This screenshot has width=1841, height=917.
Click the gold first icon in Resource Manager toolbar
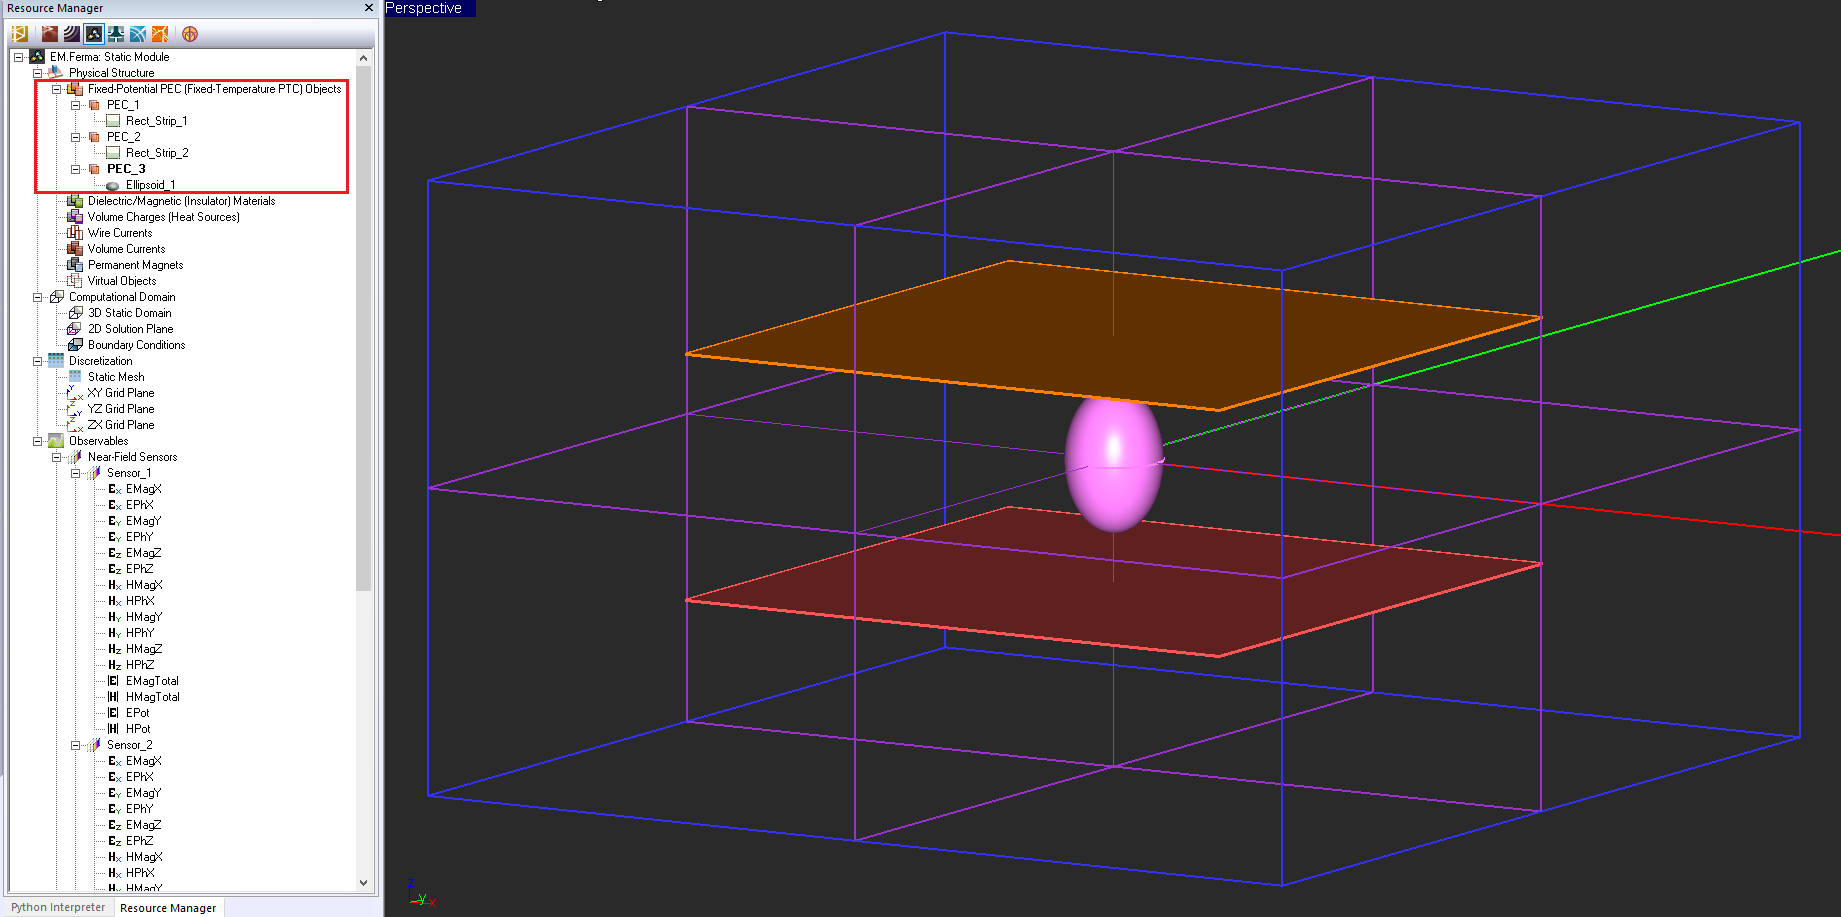(x=19, y=34)
